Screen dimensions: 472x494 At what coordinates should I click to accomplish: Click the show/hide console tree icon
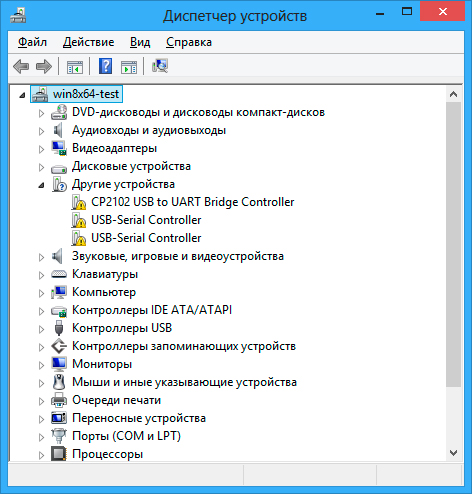(x=75, y=67)
